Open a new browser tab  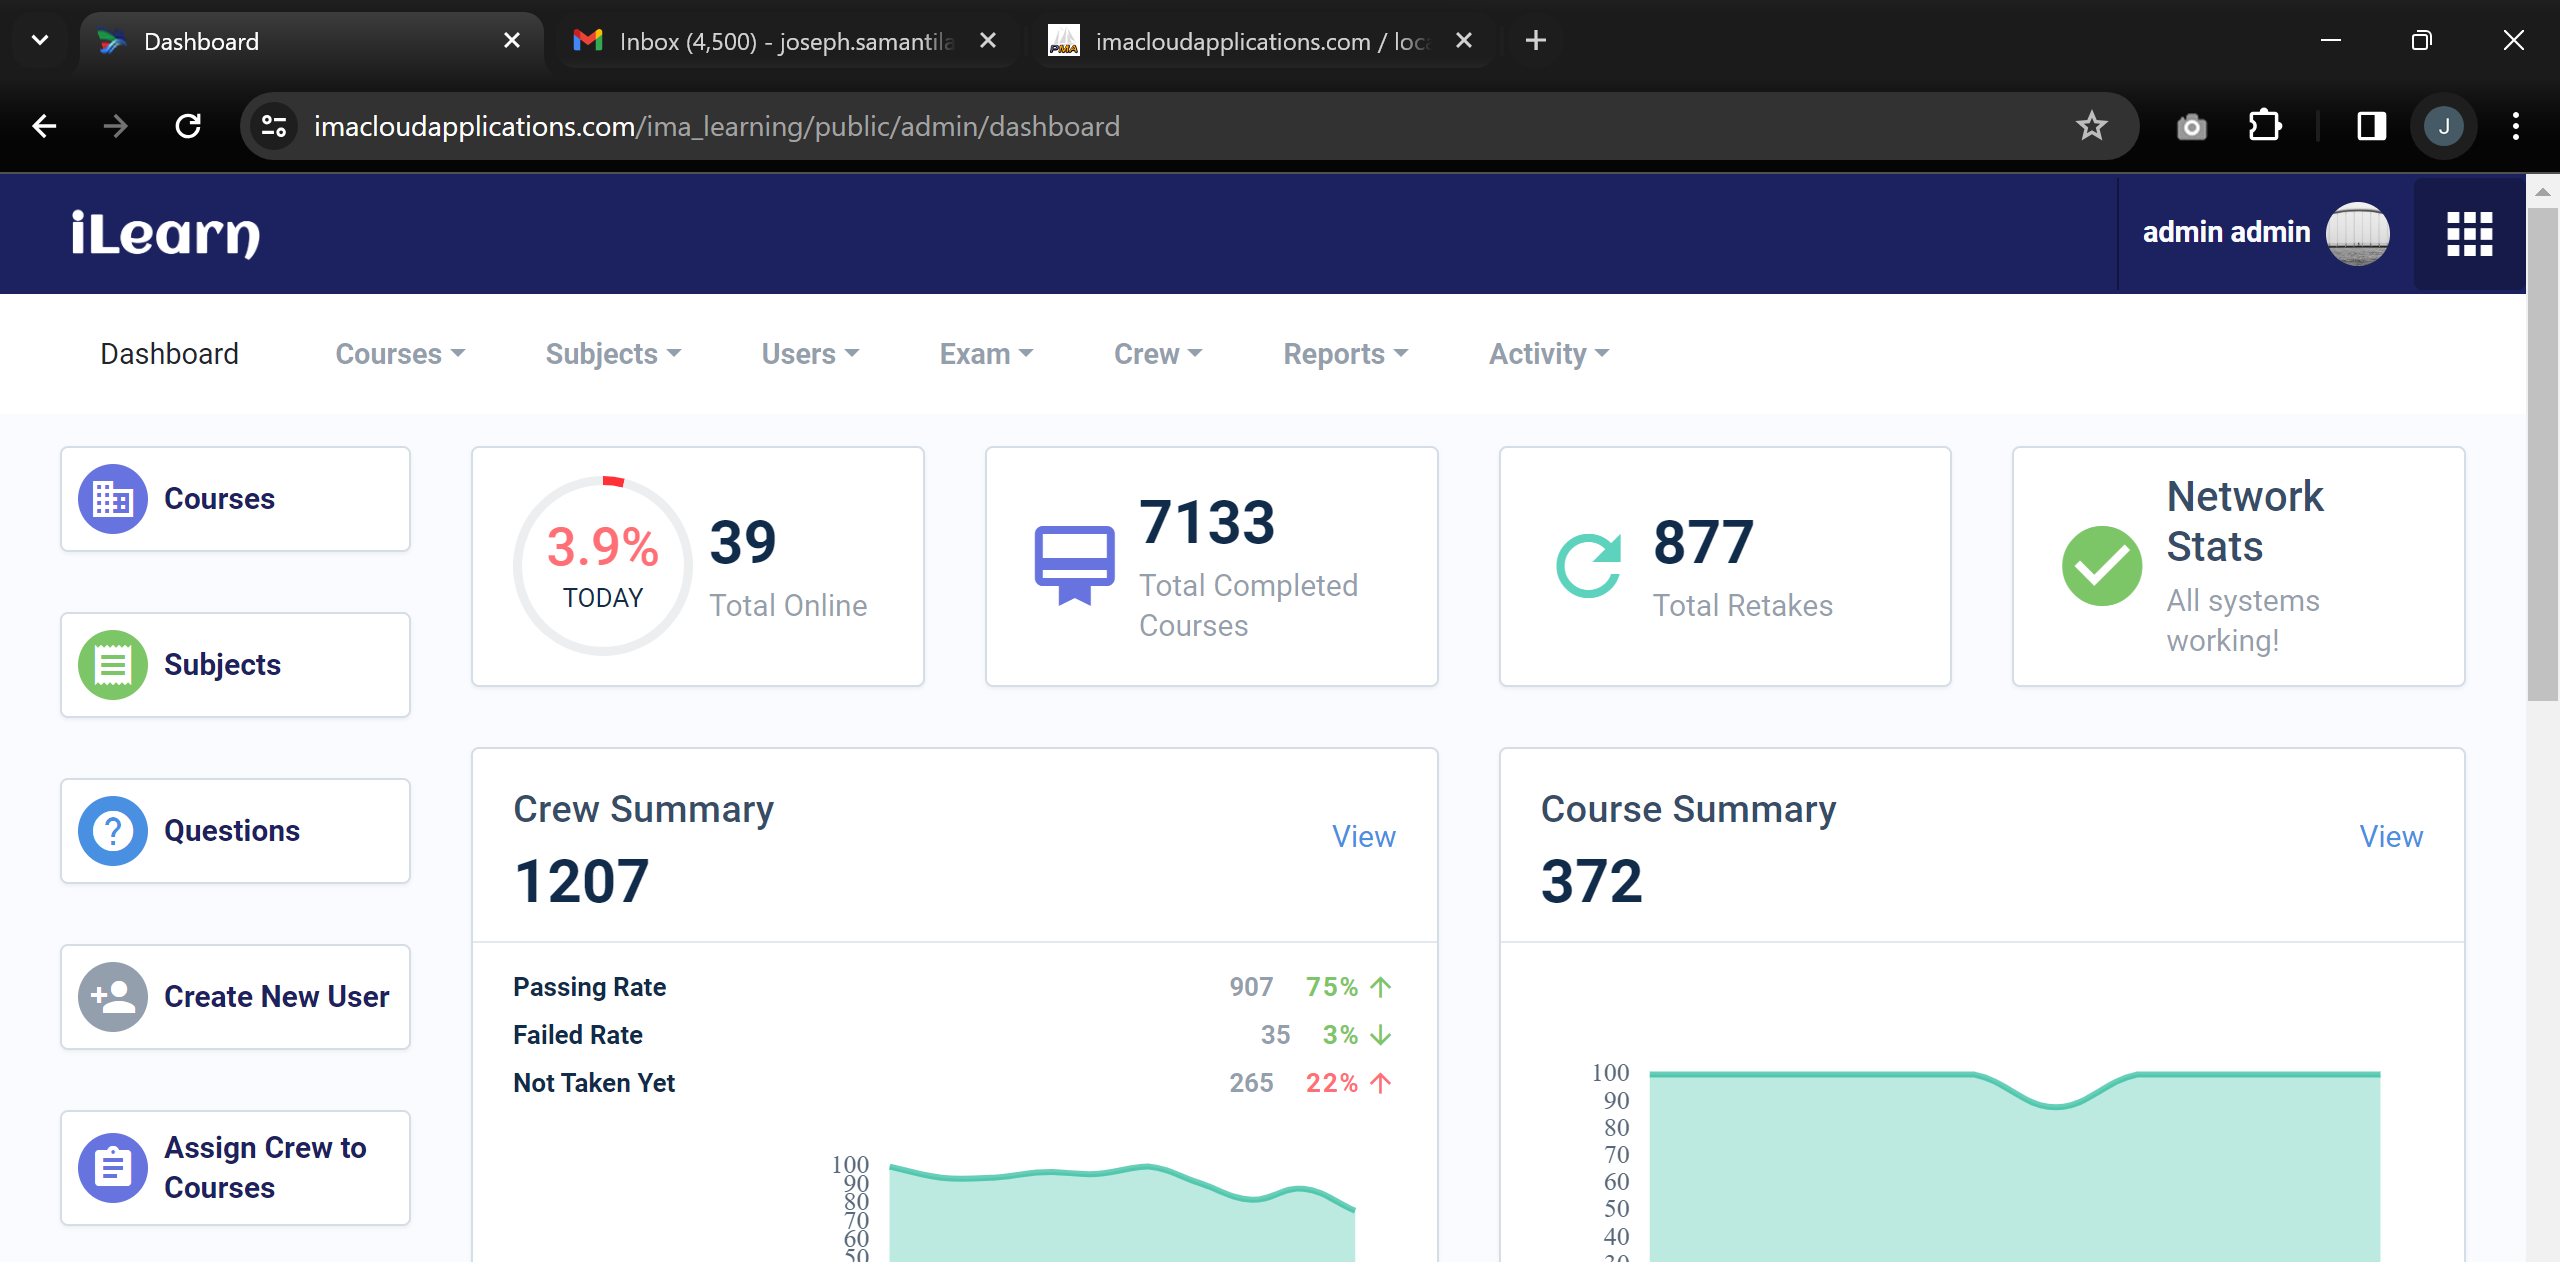pos(1535,40)
